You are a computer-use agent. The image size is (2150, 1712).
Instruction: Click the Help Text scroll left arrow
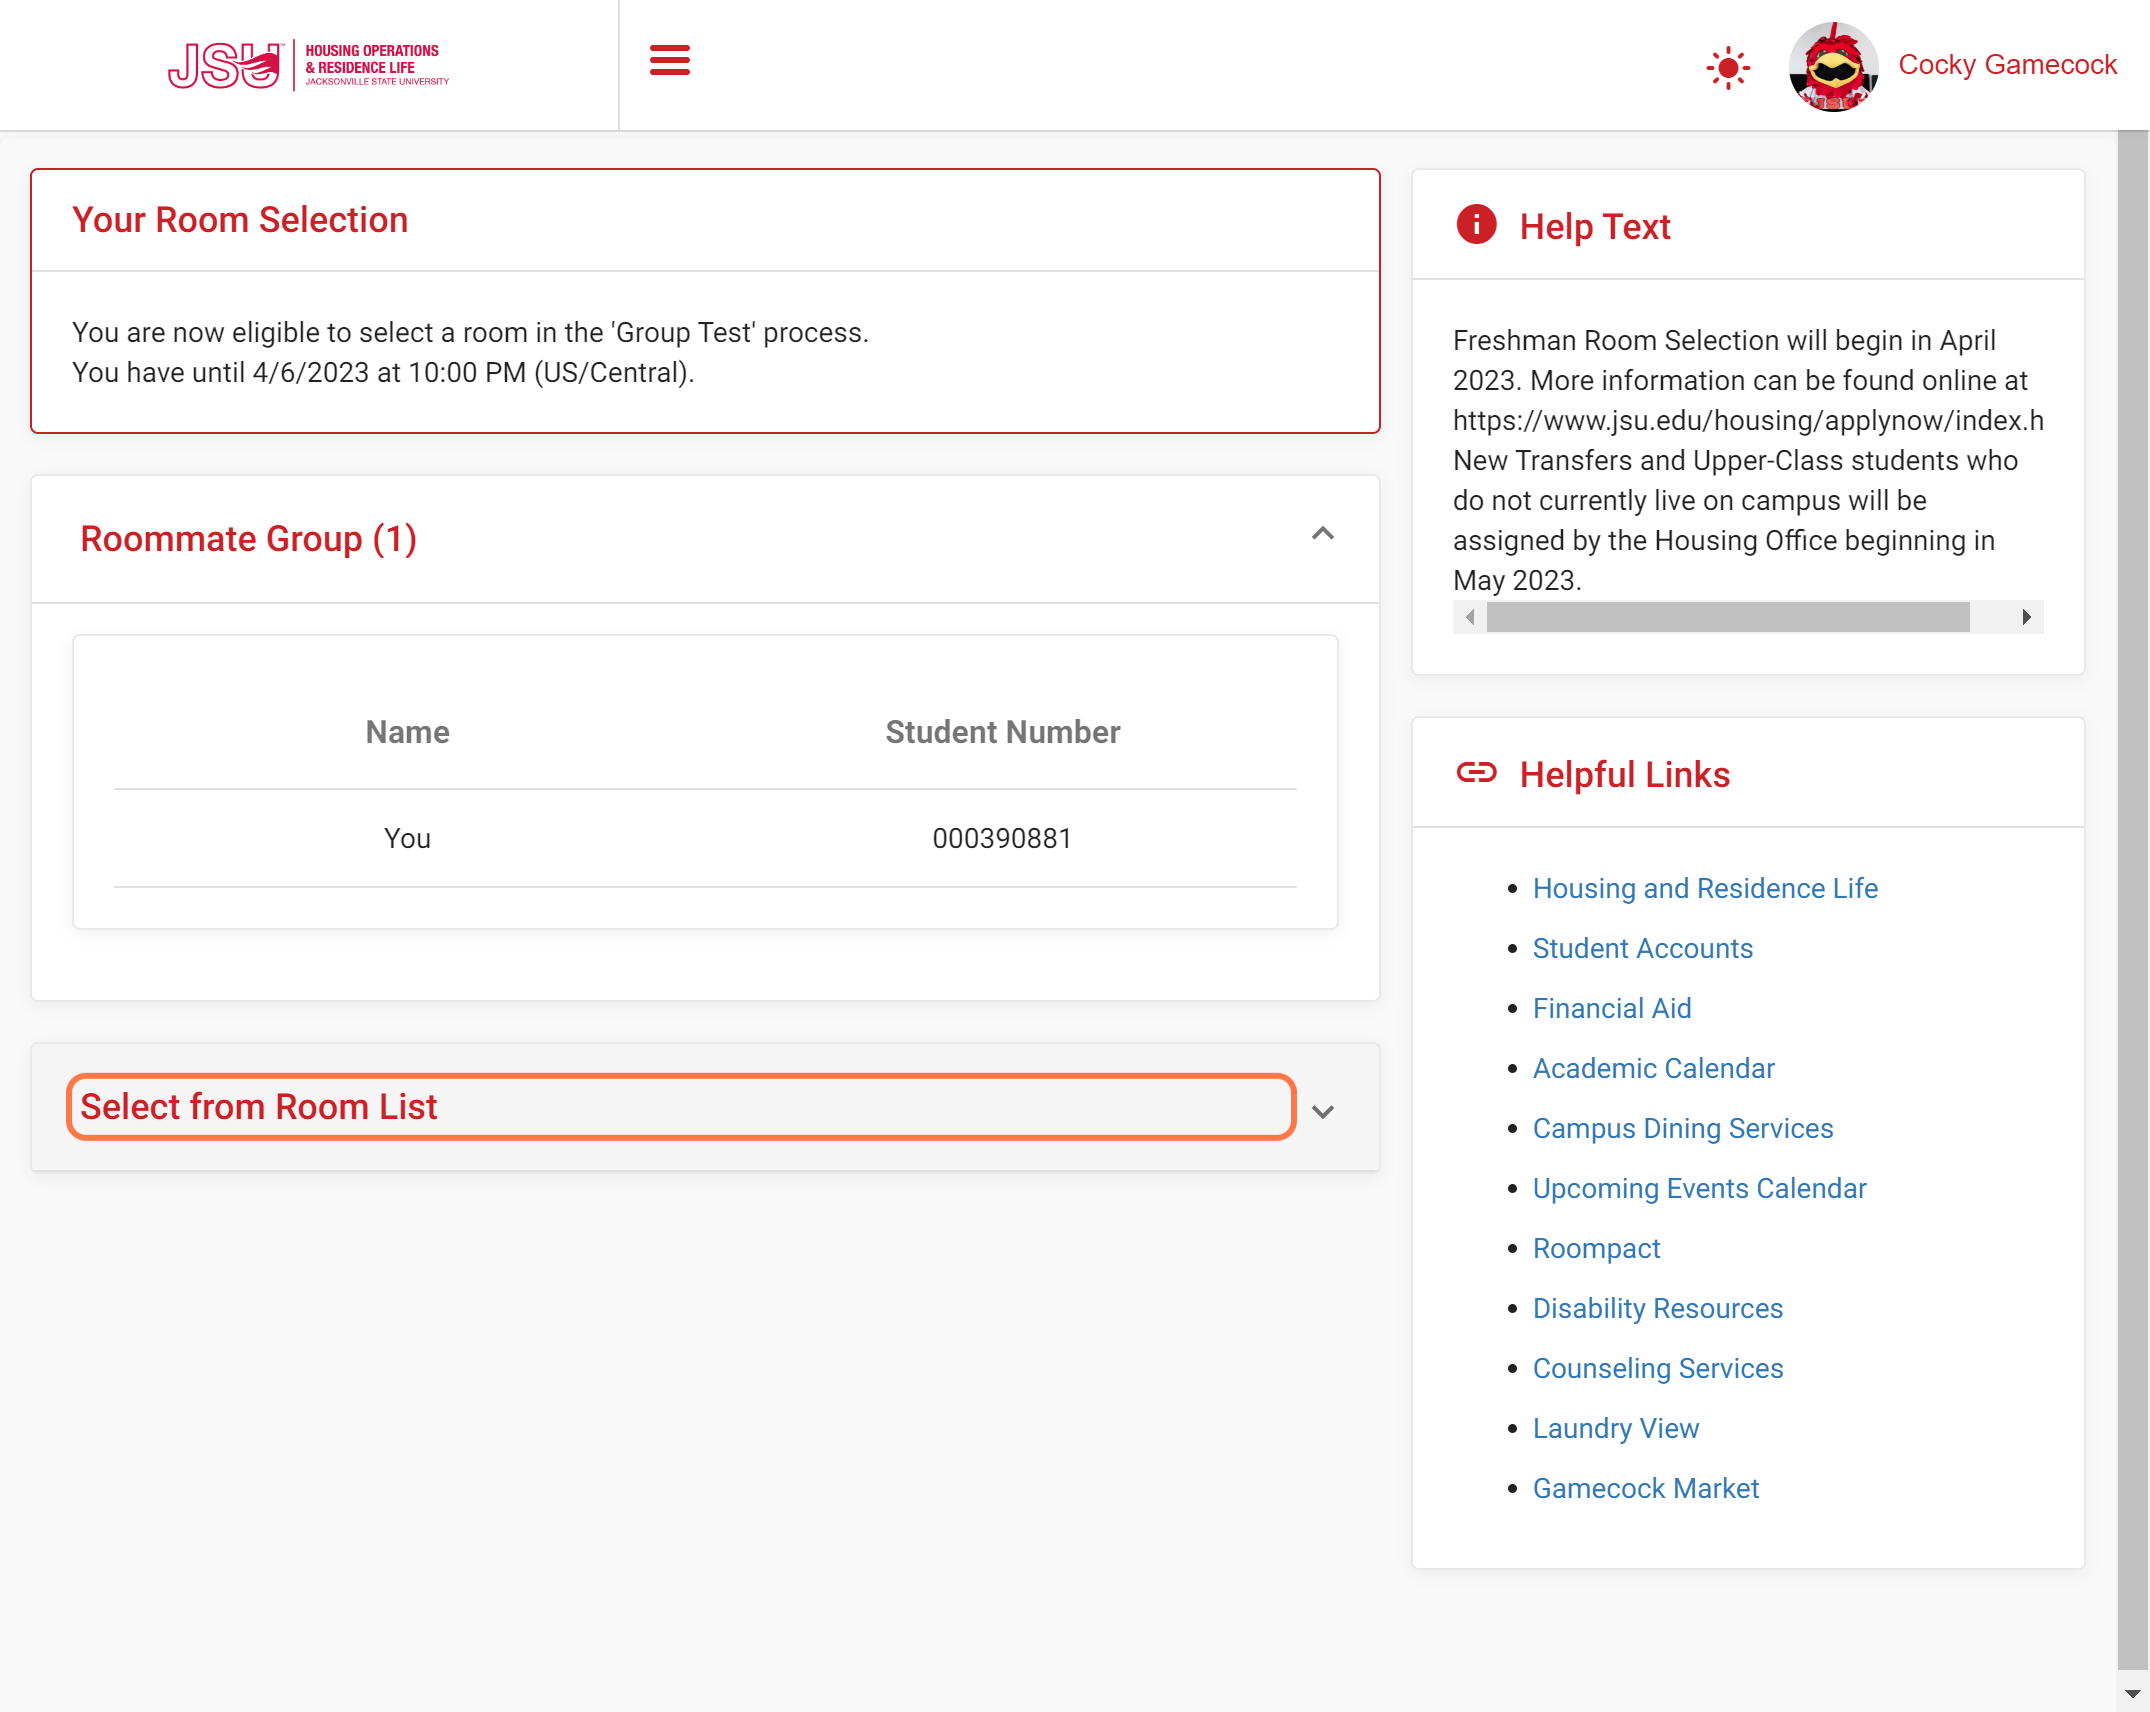point(1470,617)
